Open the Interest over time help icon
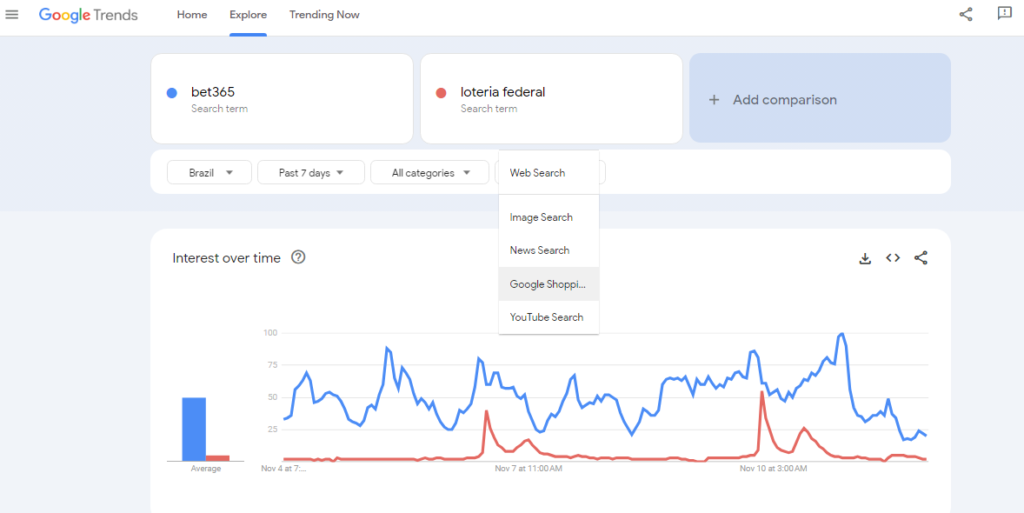The image size is (1024, 513). [x=298, y=257]
